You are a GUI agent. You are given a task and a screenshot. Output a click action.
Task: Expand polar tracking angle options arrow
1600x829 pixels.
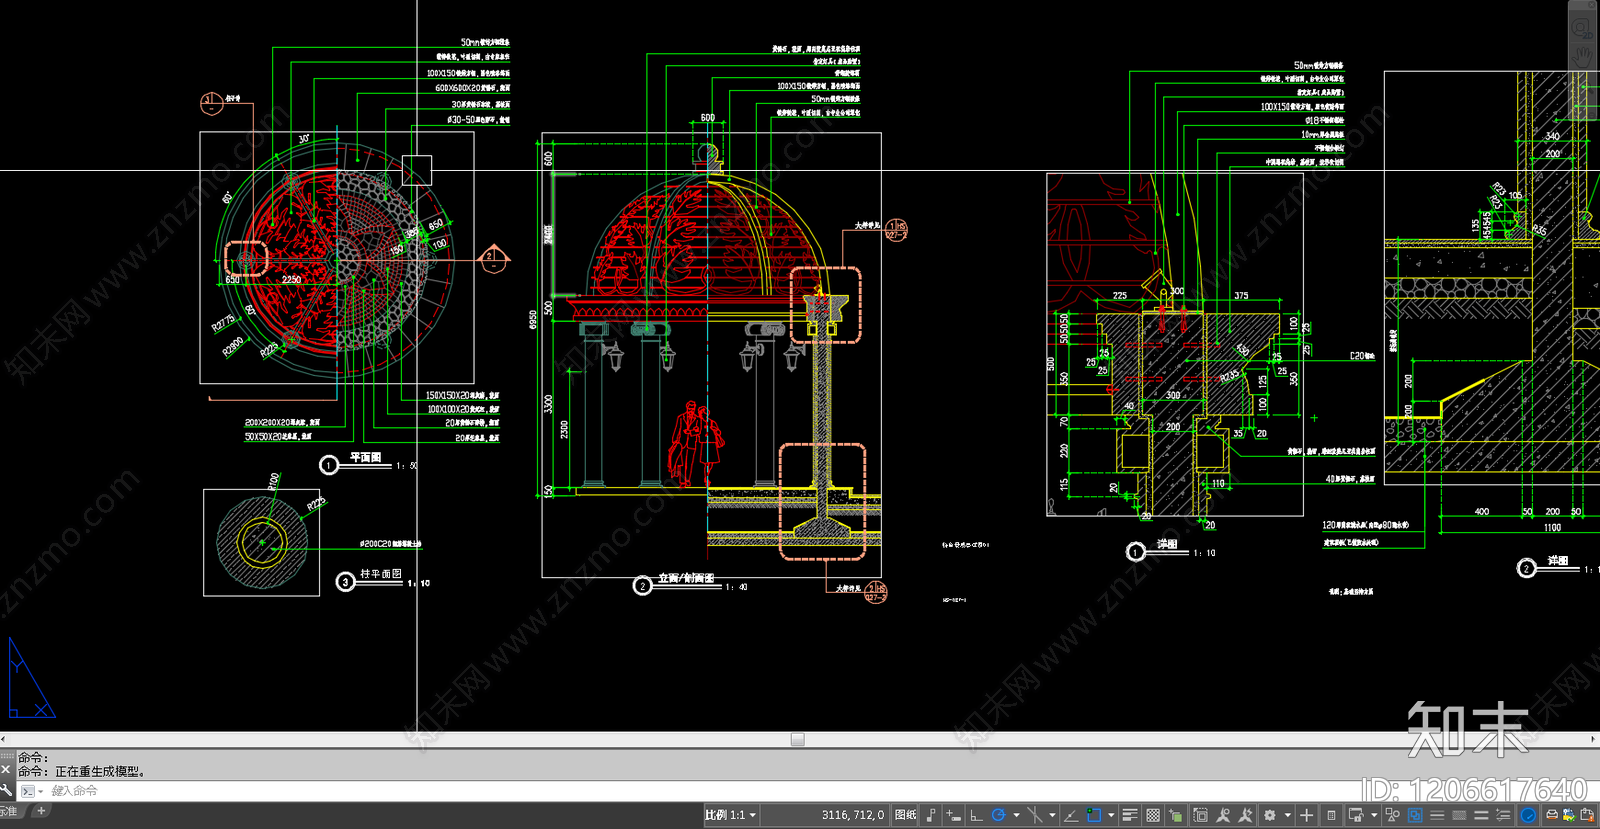(x=1016, y=815)
